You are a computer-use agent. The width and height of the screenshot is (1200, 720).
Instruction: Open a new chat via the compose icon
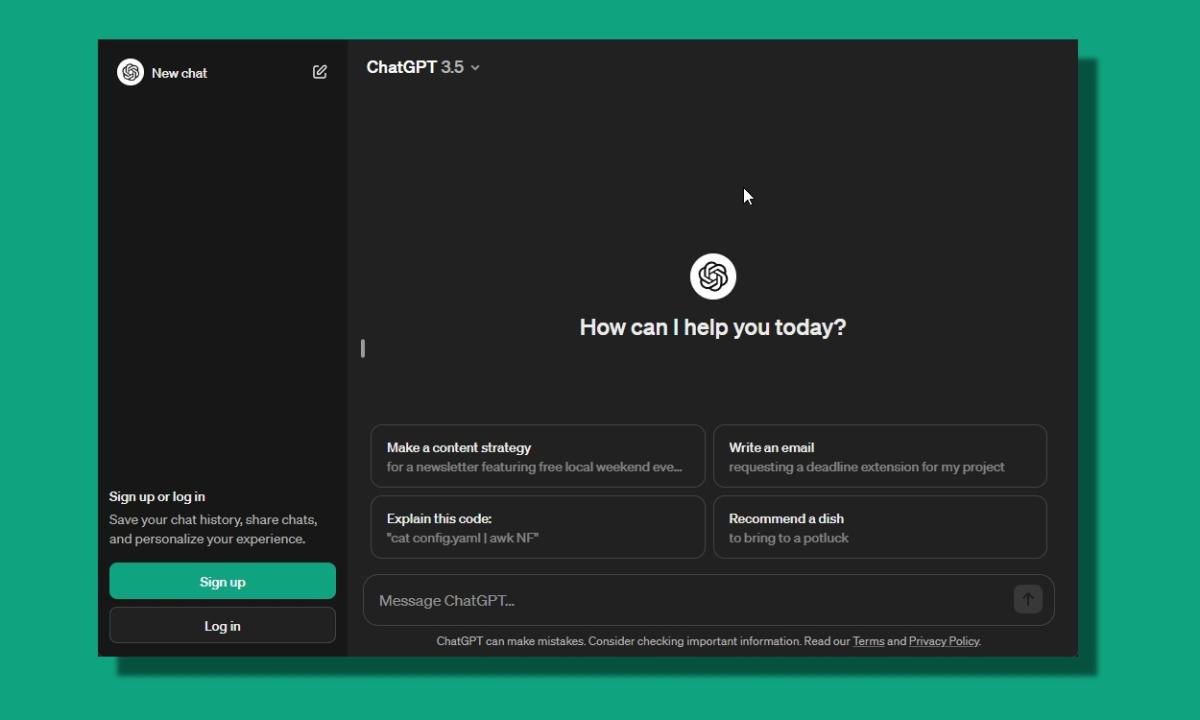click(320, 72)
